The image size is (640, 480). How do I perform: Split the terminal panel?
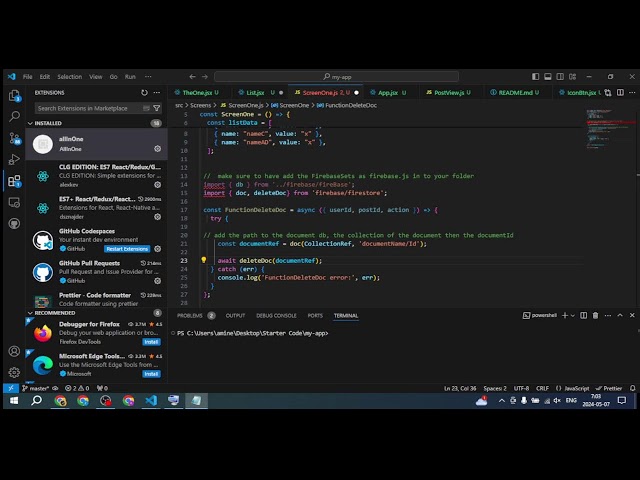click(584, 315)
